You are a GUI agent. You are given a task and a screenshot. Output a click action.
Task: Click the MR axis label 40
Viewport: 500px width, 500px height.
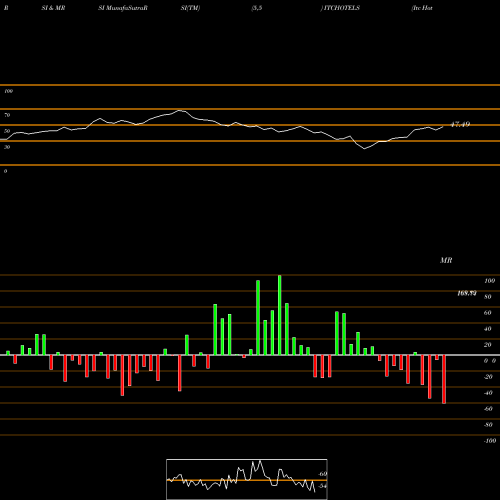488,329
